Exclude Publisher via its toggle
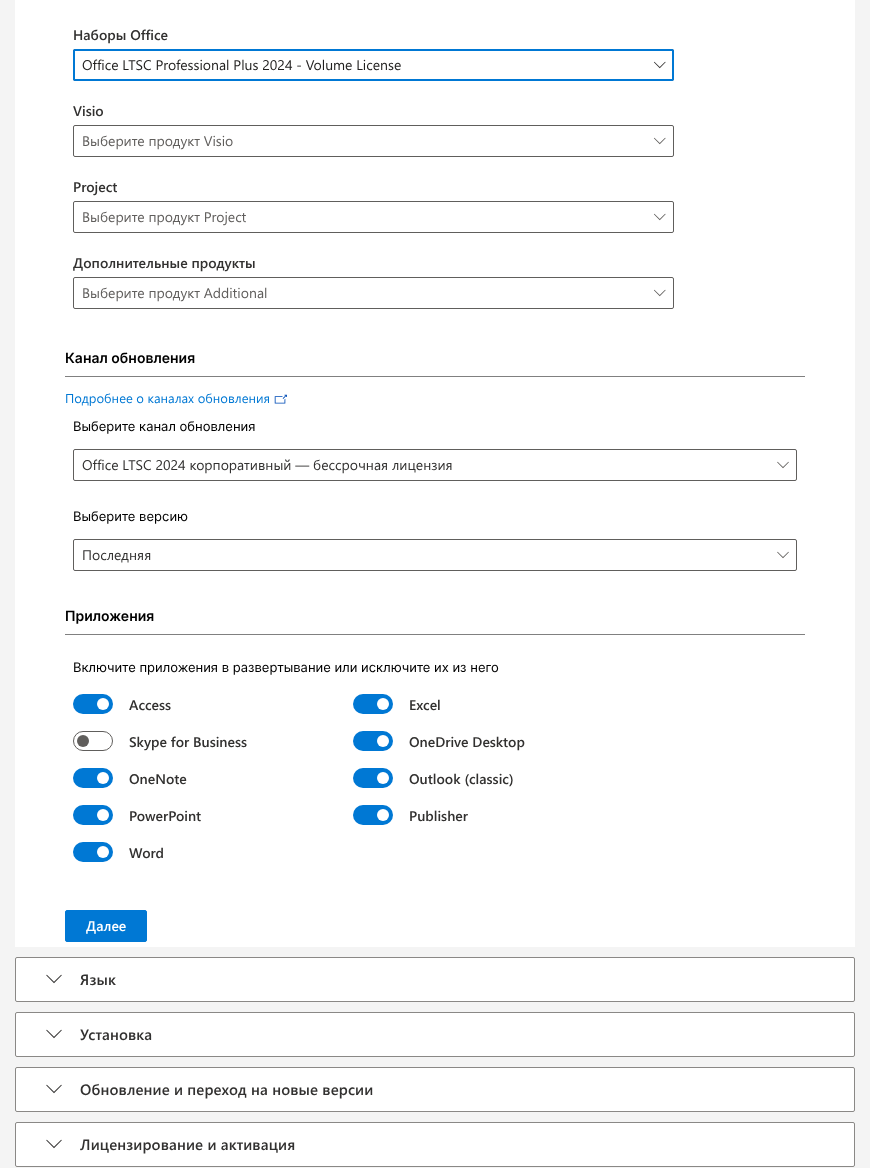This screenshot has height=1168, width=870. tap(373, 816)
